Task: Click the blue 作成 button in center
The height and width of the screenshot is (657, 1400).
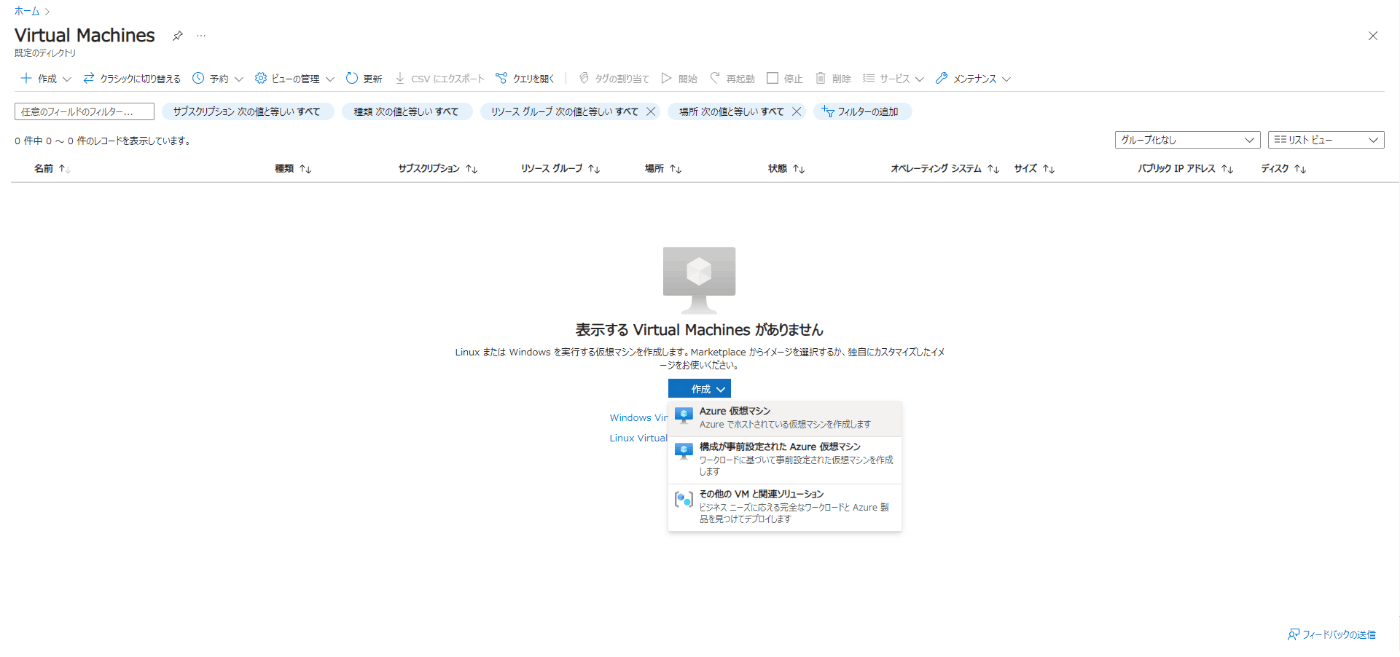Action: [700, 389]
